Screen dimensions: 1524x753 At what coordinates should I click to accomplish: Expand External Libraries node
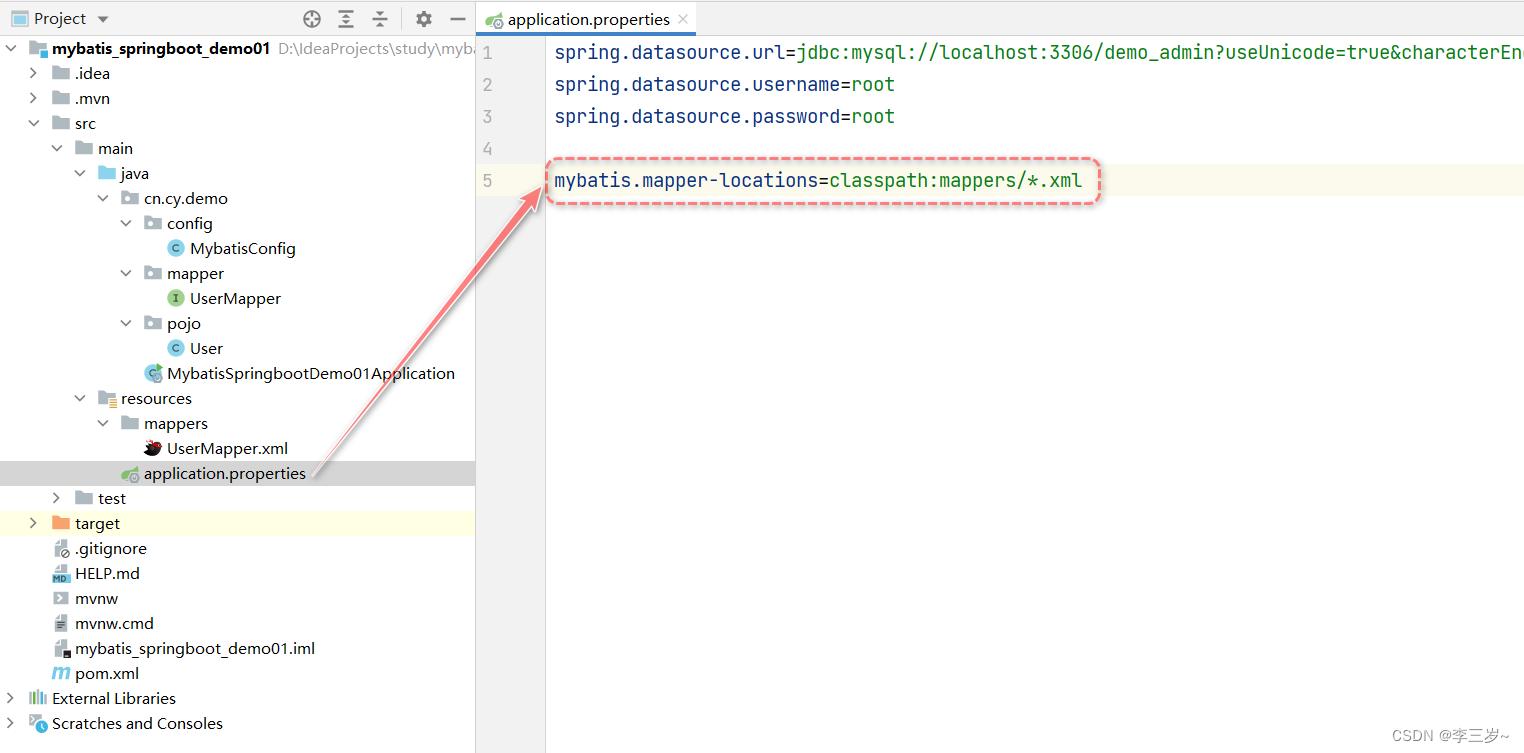click(11, 698)
